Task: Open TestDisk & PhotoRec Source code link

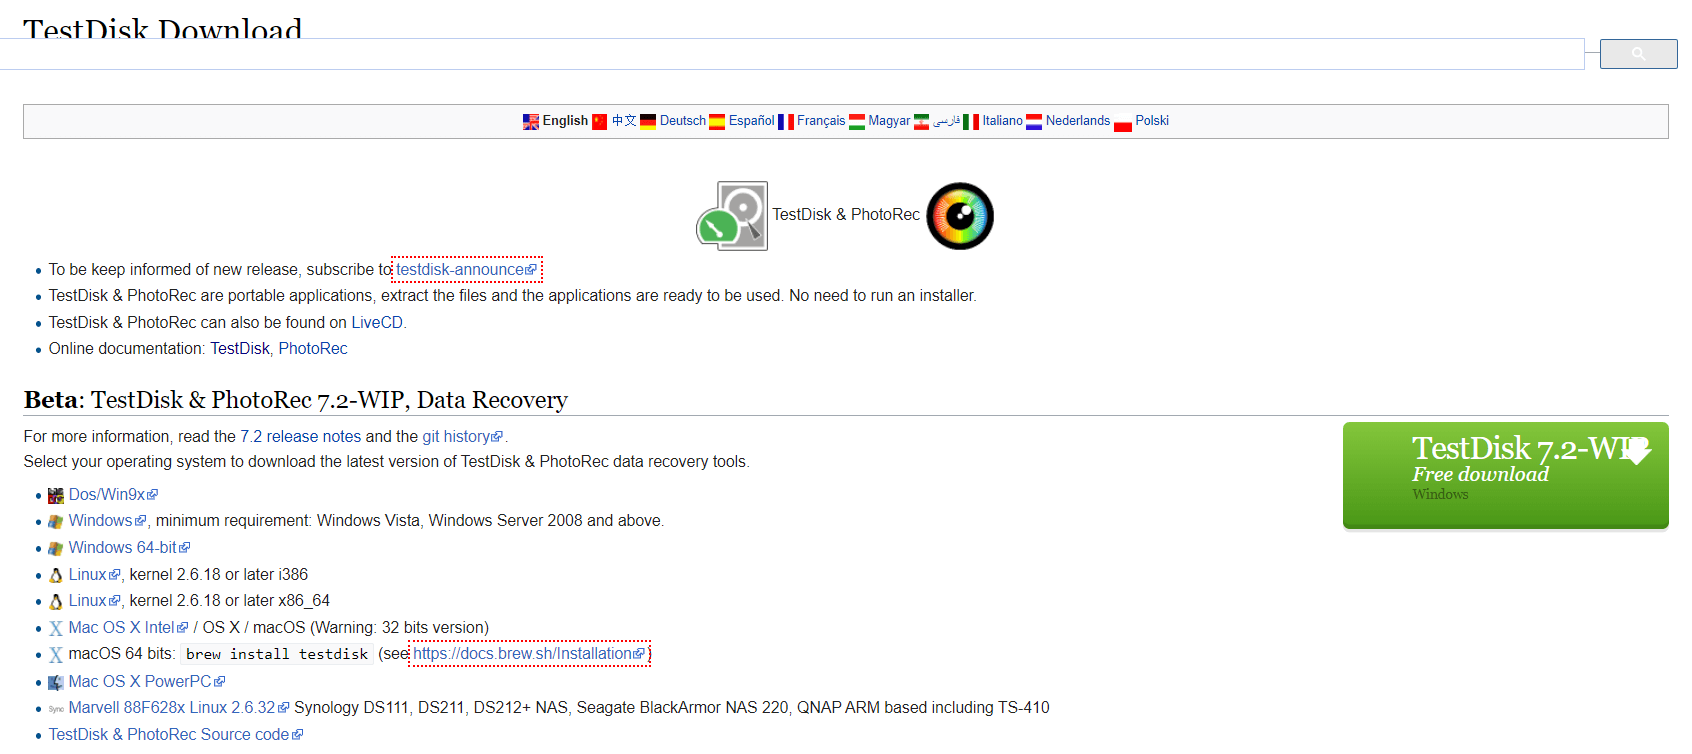Action: [x=176, y=735]
